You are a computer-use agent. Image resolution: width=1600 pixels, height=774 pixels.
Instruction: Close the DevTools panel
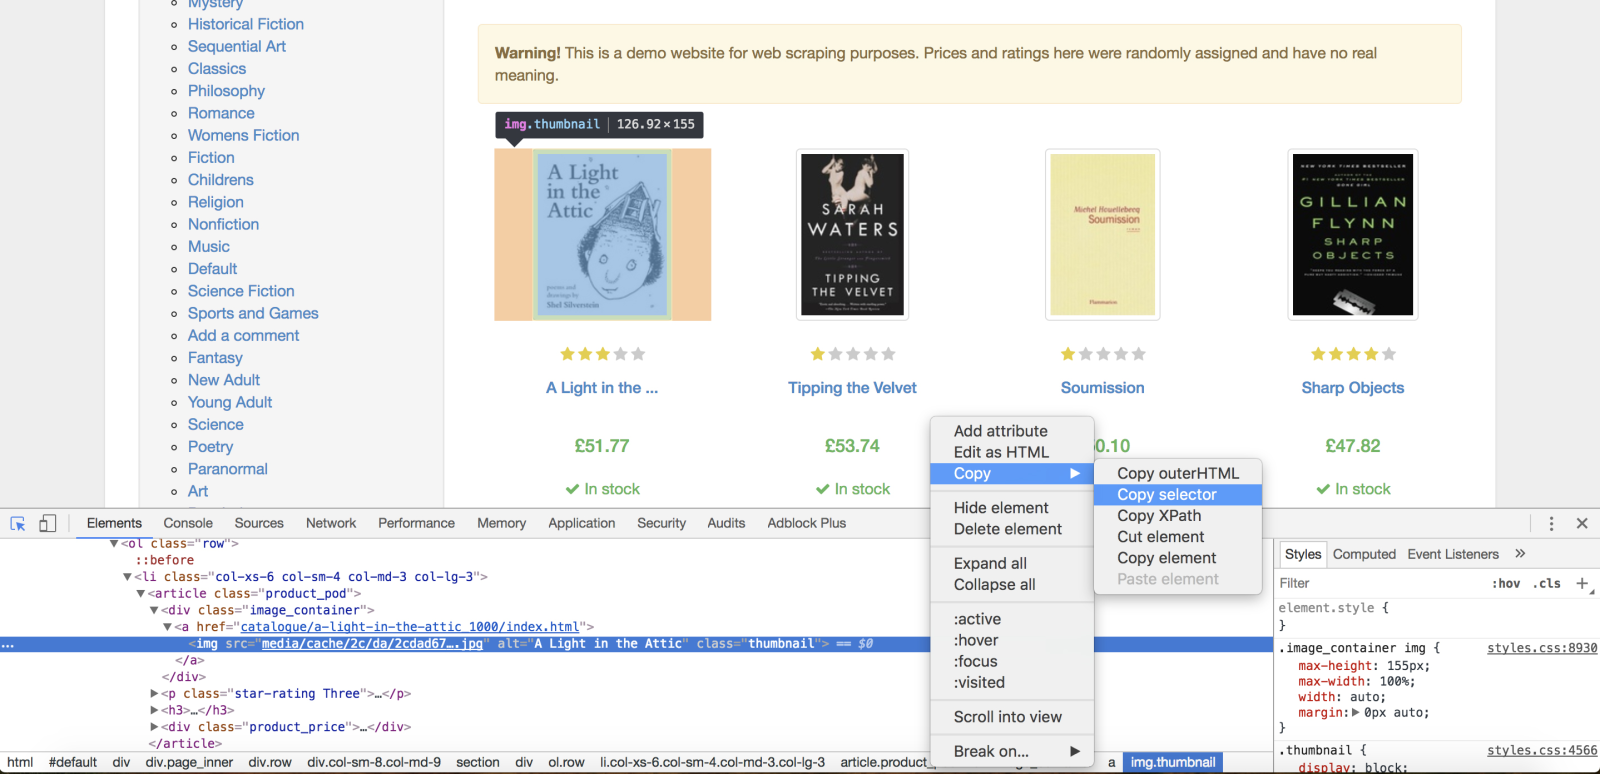point(1582,523)
